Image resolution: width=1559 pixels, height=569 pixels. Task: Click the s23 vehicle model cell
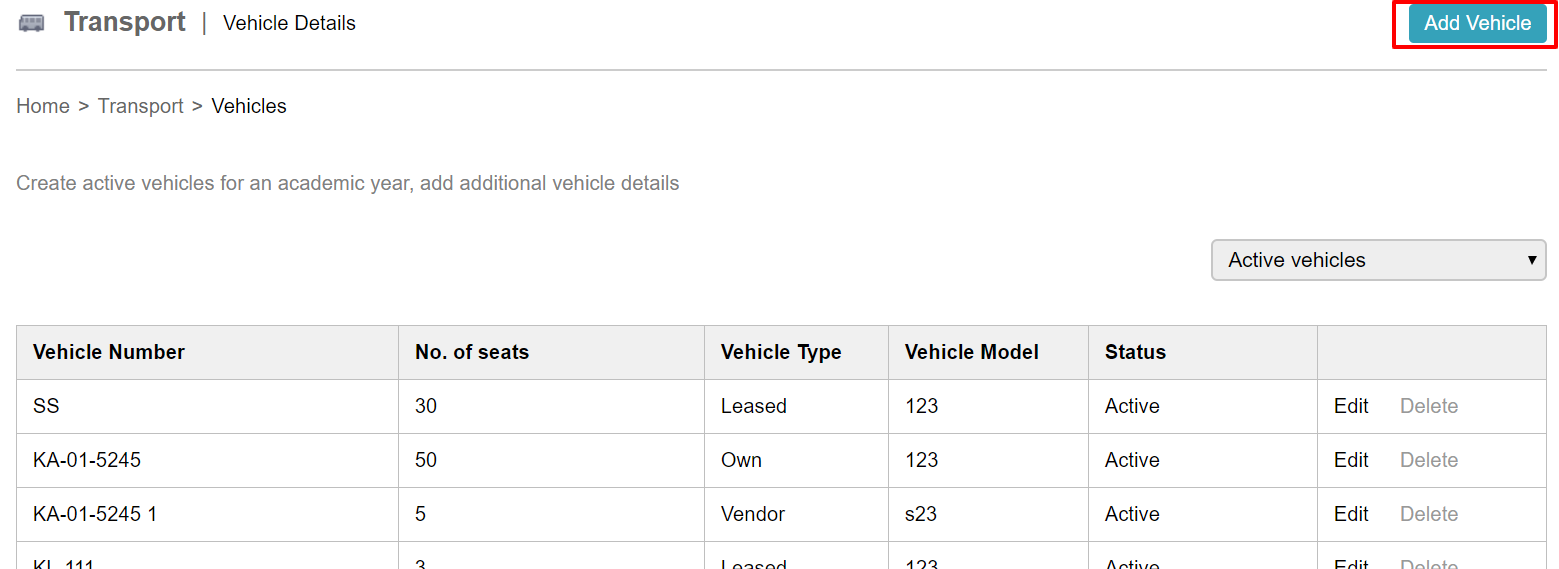pyautogui.click(x=989, y=514)
